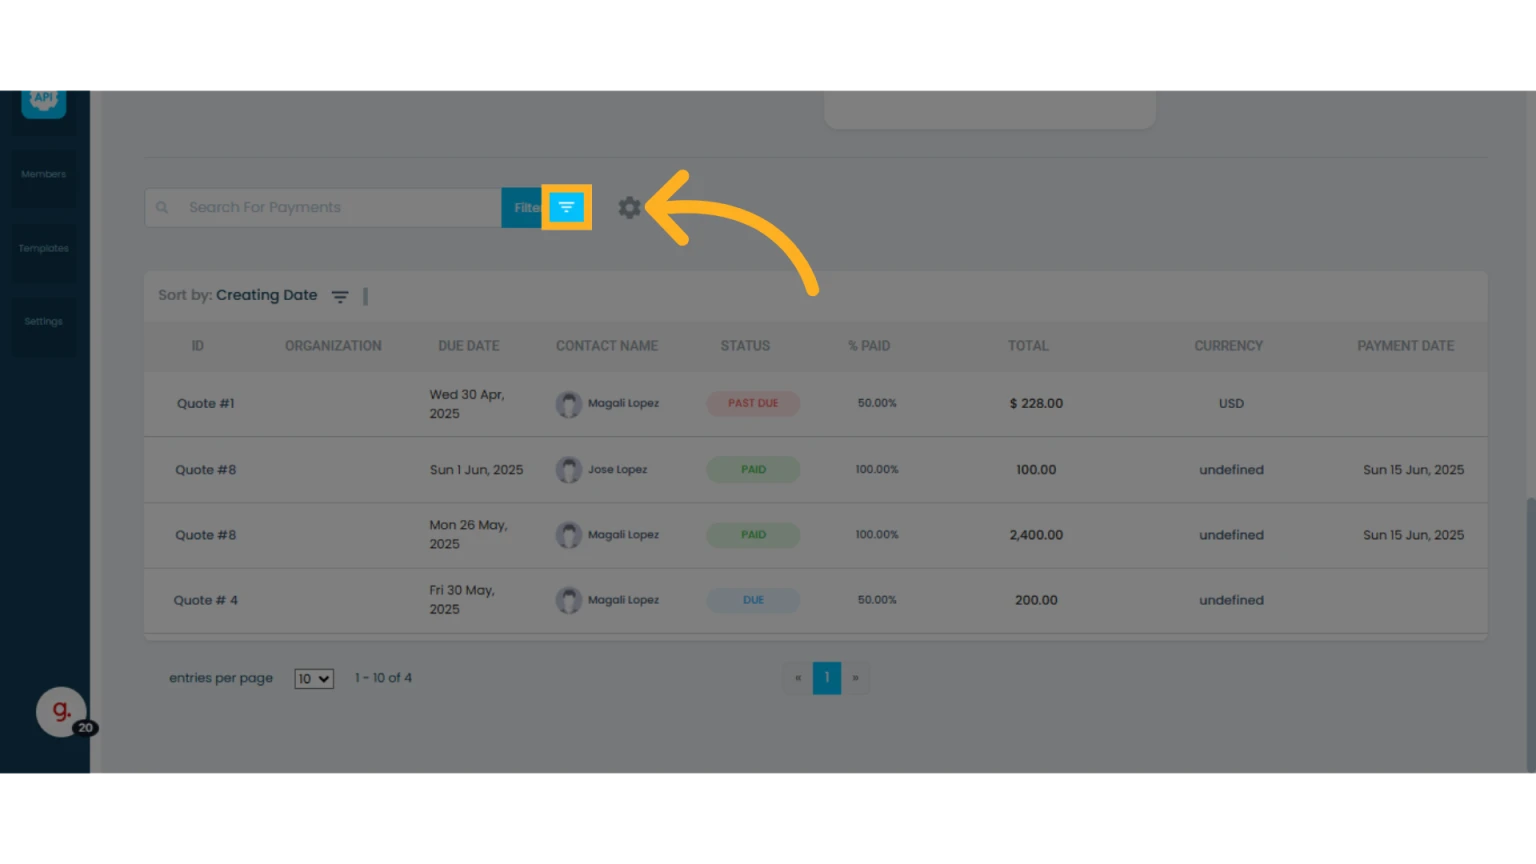The image size is (1536, 864).
Task: Click avatar in the 2,400.00 payment row
Action: (568, 535)
